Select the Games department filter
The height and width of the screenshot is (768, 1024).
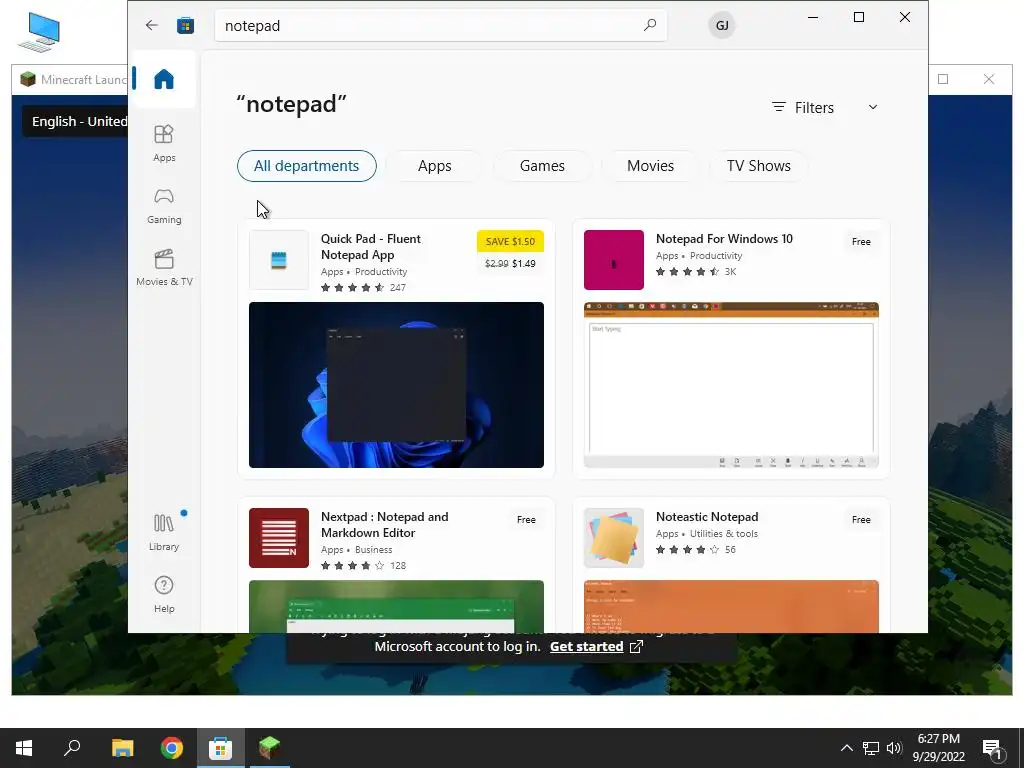[x=542, y=166]
